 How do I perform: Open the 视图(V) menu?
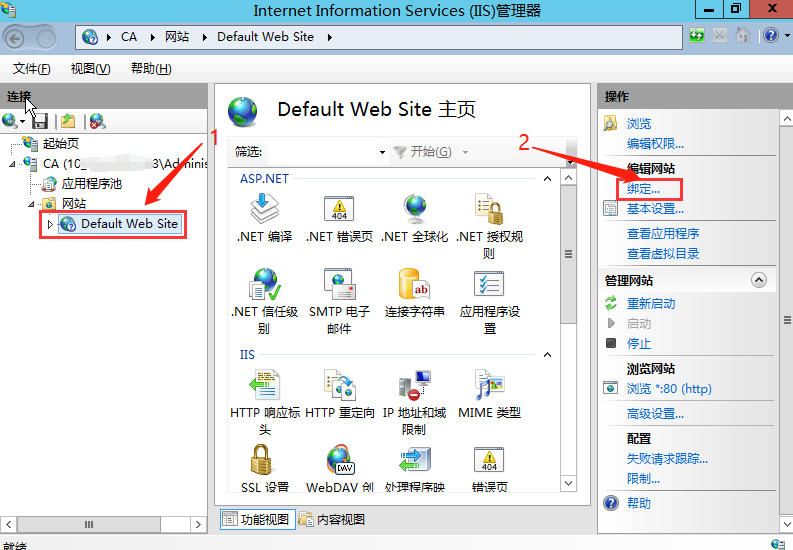[x=91, y=68]
